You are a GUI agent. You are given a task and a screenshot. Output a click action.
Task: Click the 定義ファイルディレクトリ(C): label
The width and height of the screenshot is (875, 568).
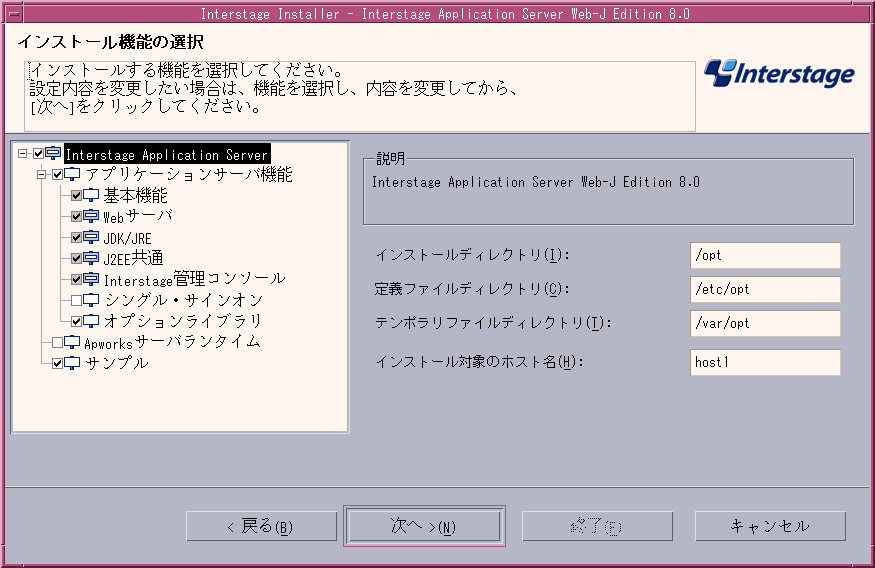click(x=472, y=290)
